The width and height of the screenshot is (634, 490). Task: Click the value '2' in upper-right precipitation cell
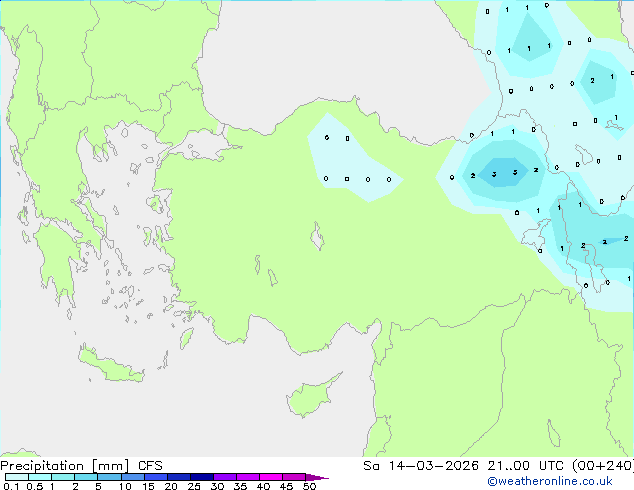pyautogui.click(x=592, y=80)
